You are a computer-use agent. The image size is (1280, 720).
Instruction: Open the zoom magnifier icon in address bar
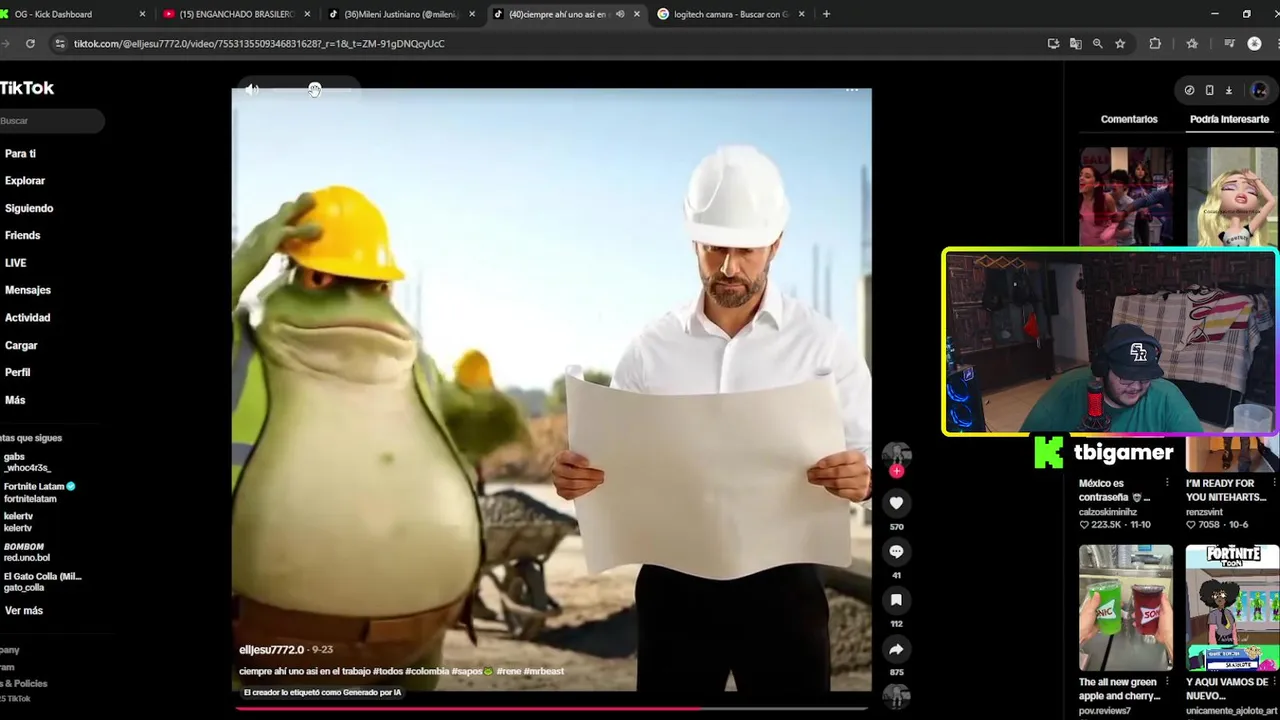click(x=1097, y=44)
